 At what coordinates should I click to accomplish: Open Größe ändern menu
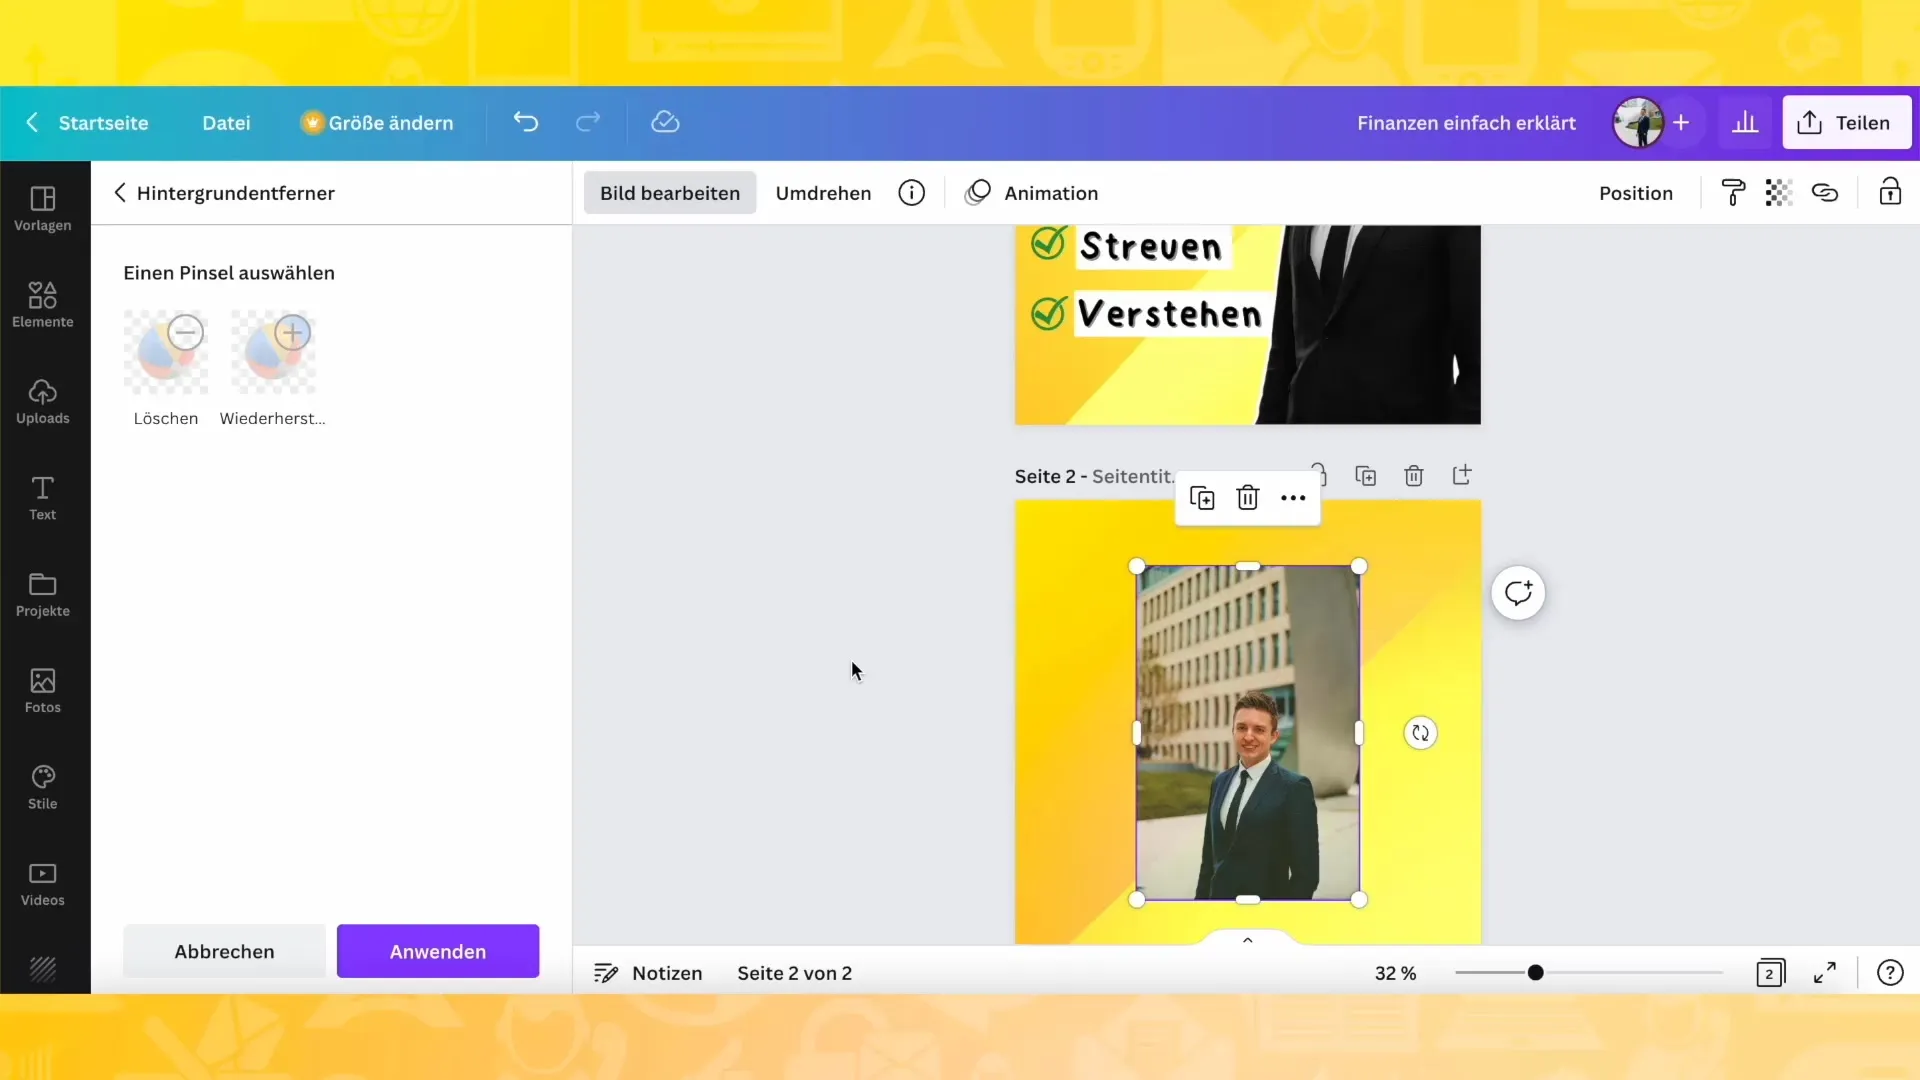click(377, 123)
